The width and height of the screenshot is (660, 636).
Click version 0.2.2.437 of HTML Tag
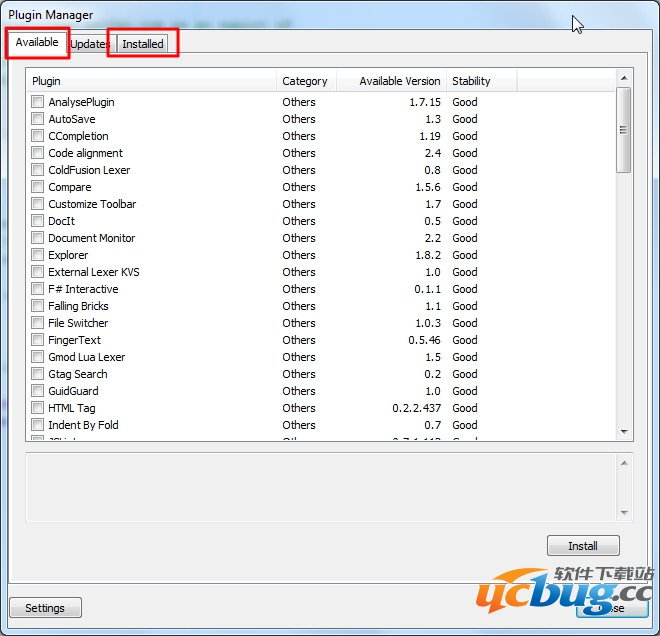pos(416,408)
